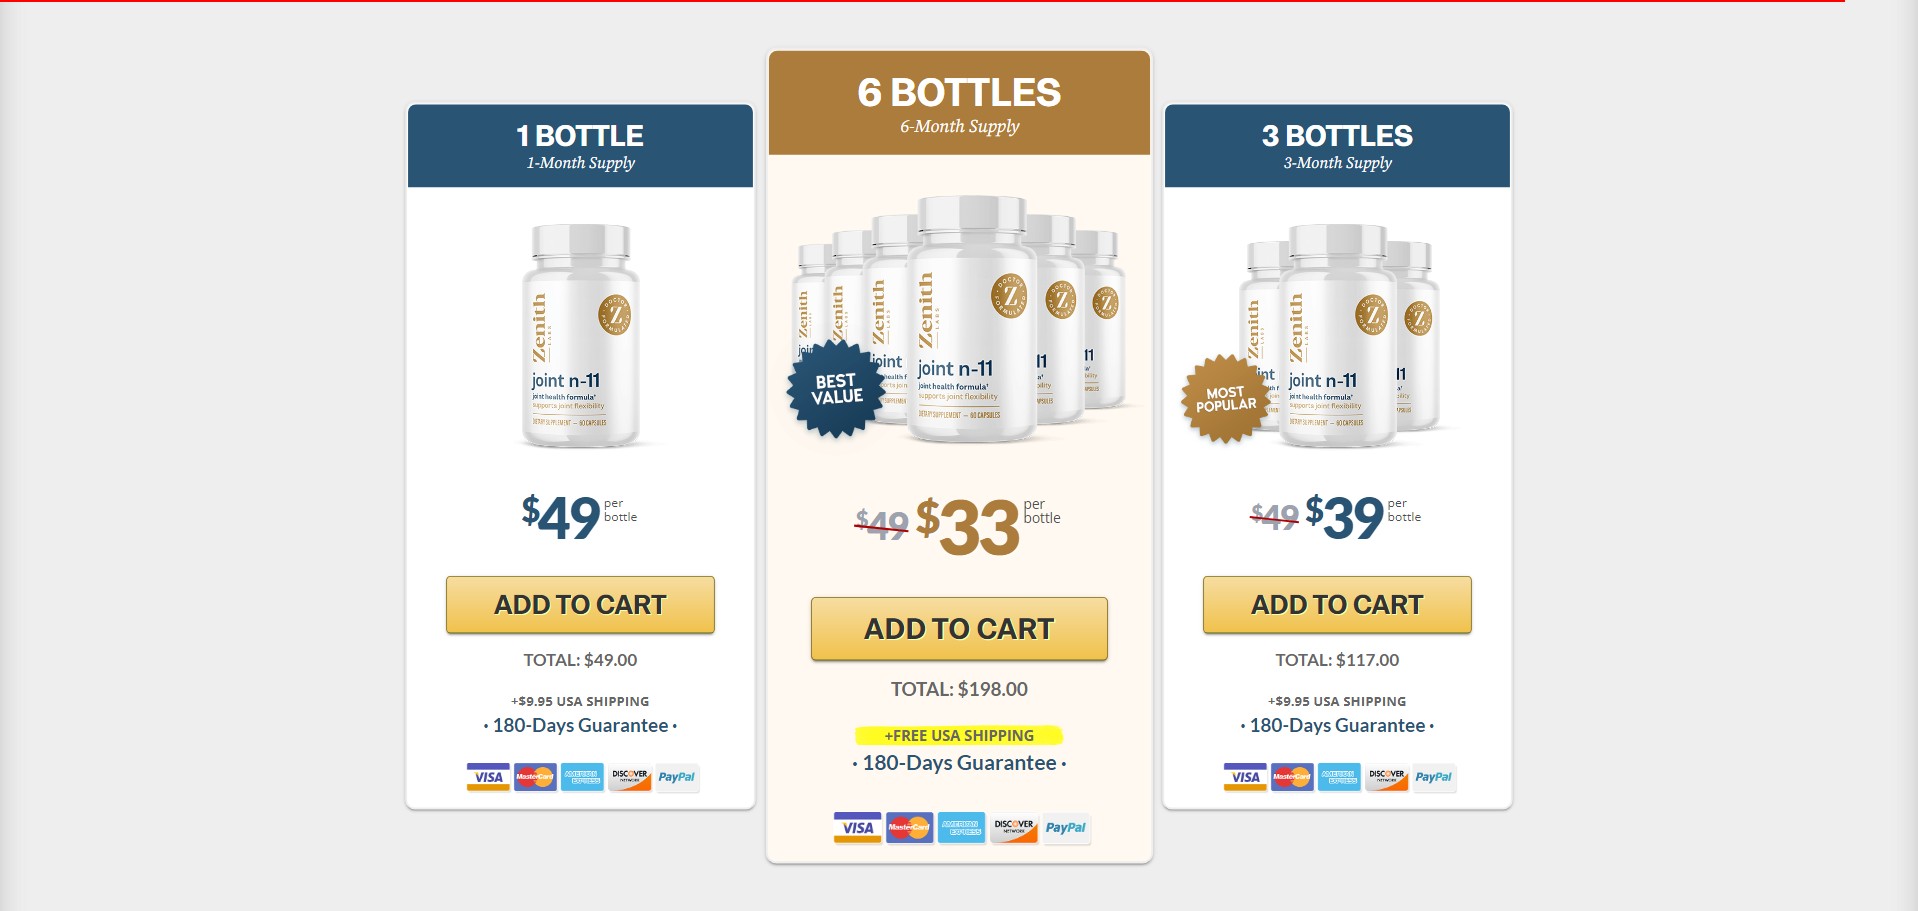
Task: Click the American Express icon under 1 Bottle
Action: click(582, 777)
